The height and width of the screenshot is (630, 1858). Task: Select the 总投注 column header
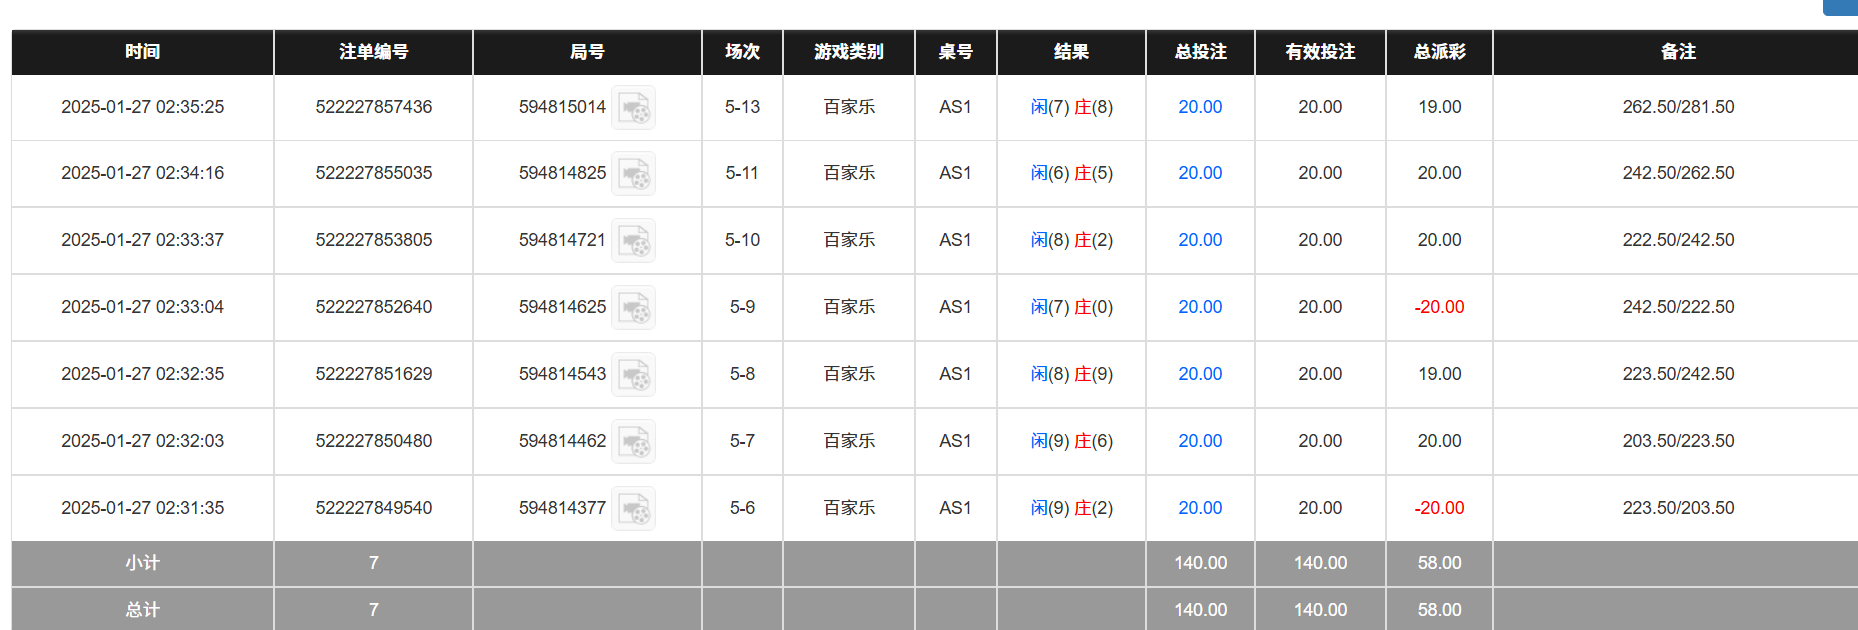(1200, 52)
